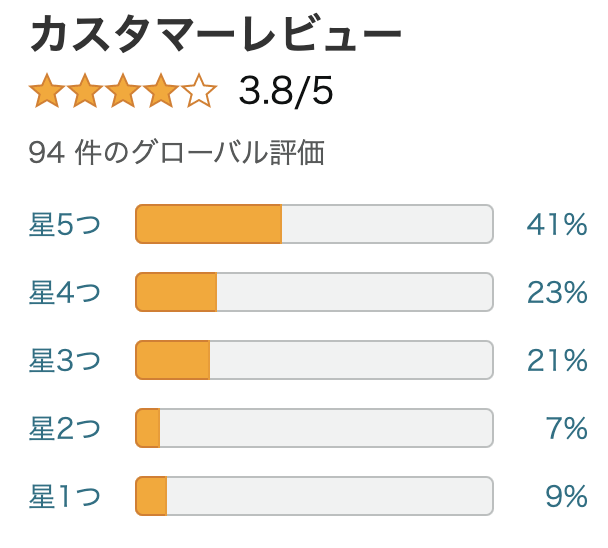Click the 41% percentage link
The width and height of the screenshot is (608, 548).
[x=557, y=225]
